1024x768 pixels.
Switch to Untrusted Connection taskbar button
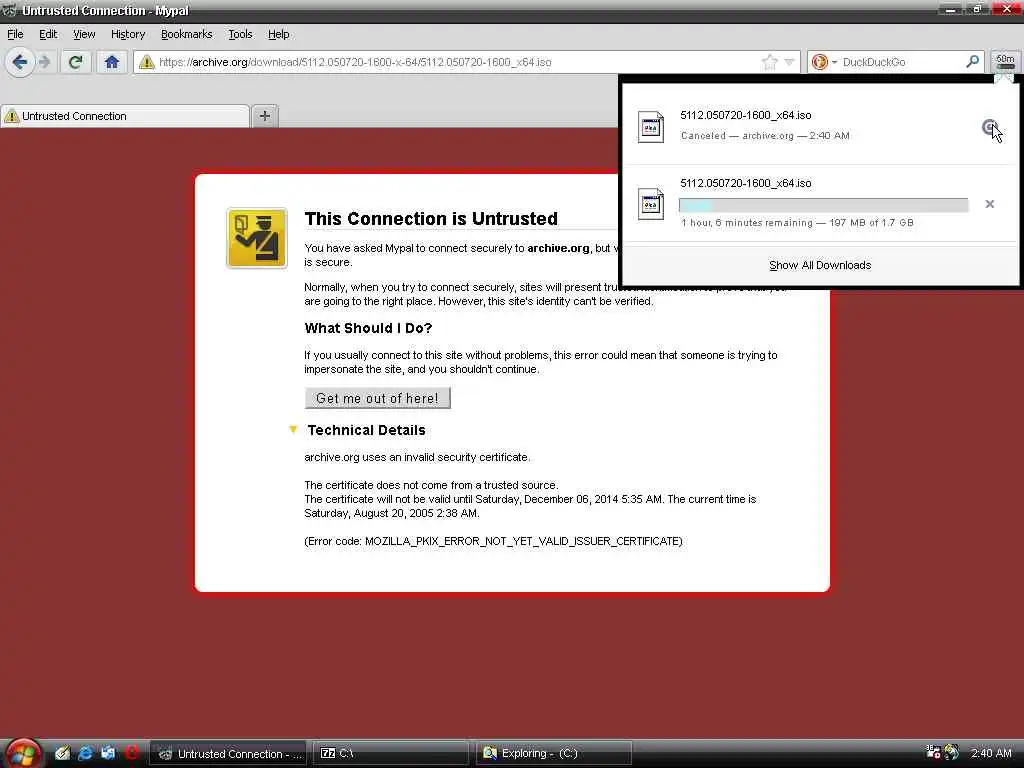tap(228, 754)
